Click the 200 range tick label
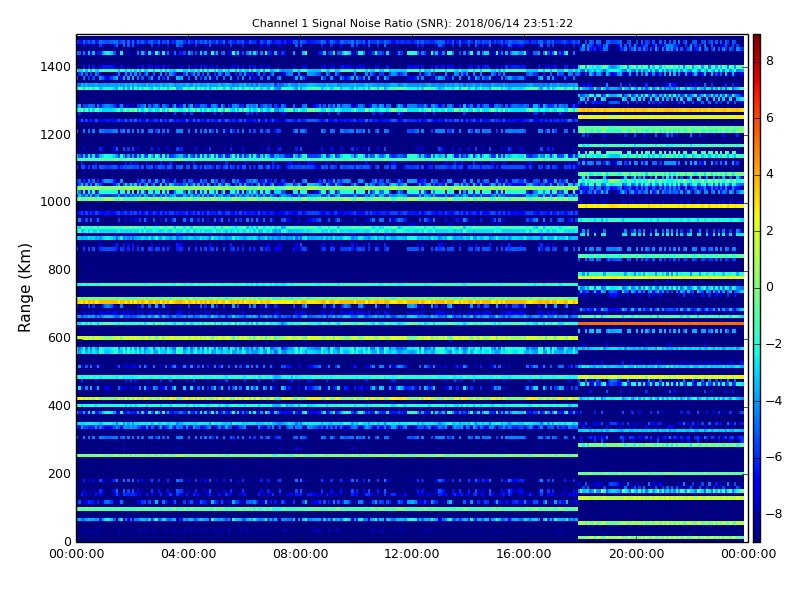The image size is (800, 600). (x=59, y=473)
